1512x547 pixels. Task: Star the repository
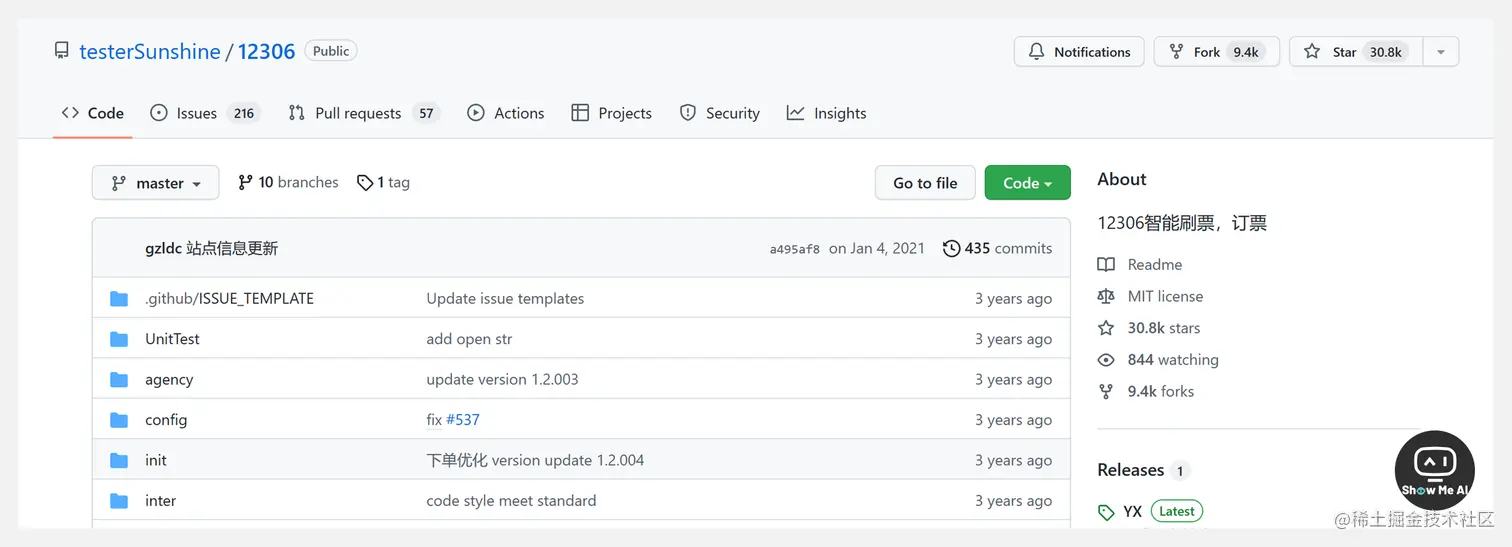[1344, 52]
